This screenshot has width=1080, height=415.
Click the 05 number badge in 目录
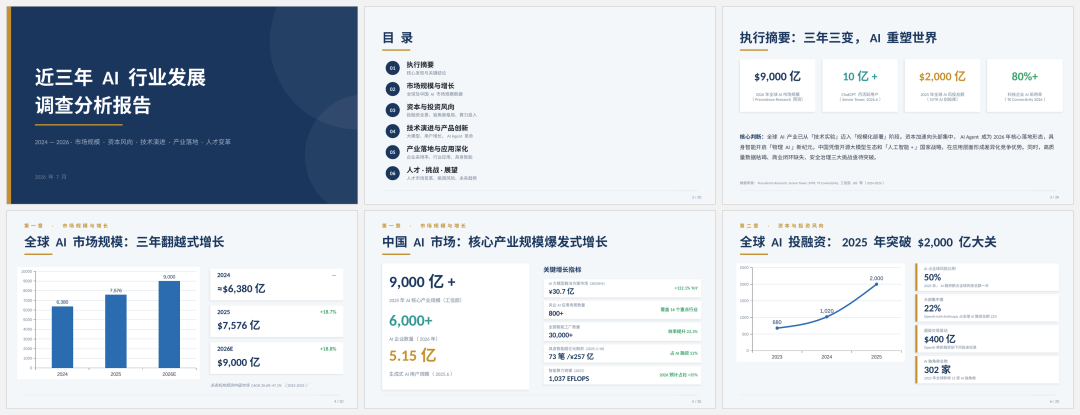pyautogui.click(x=393, y=152)
